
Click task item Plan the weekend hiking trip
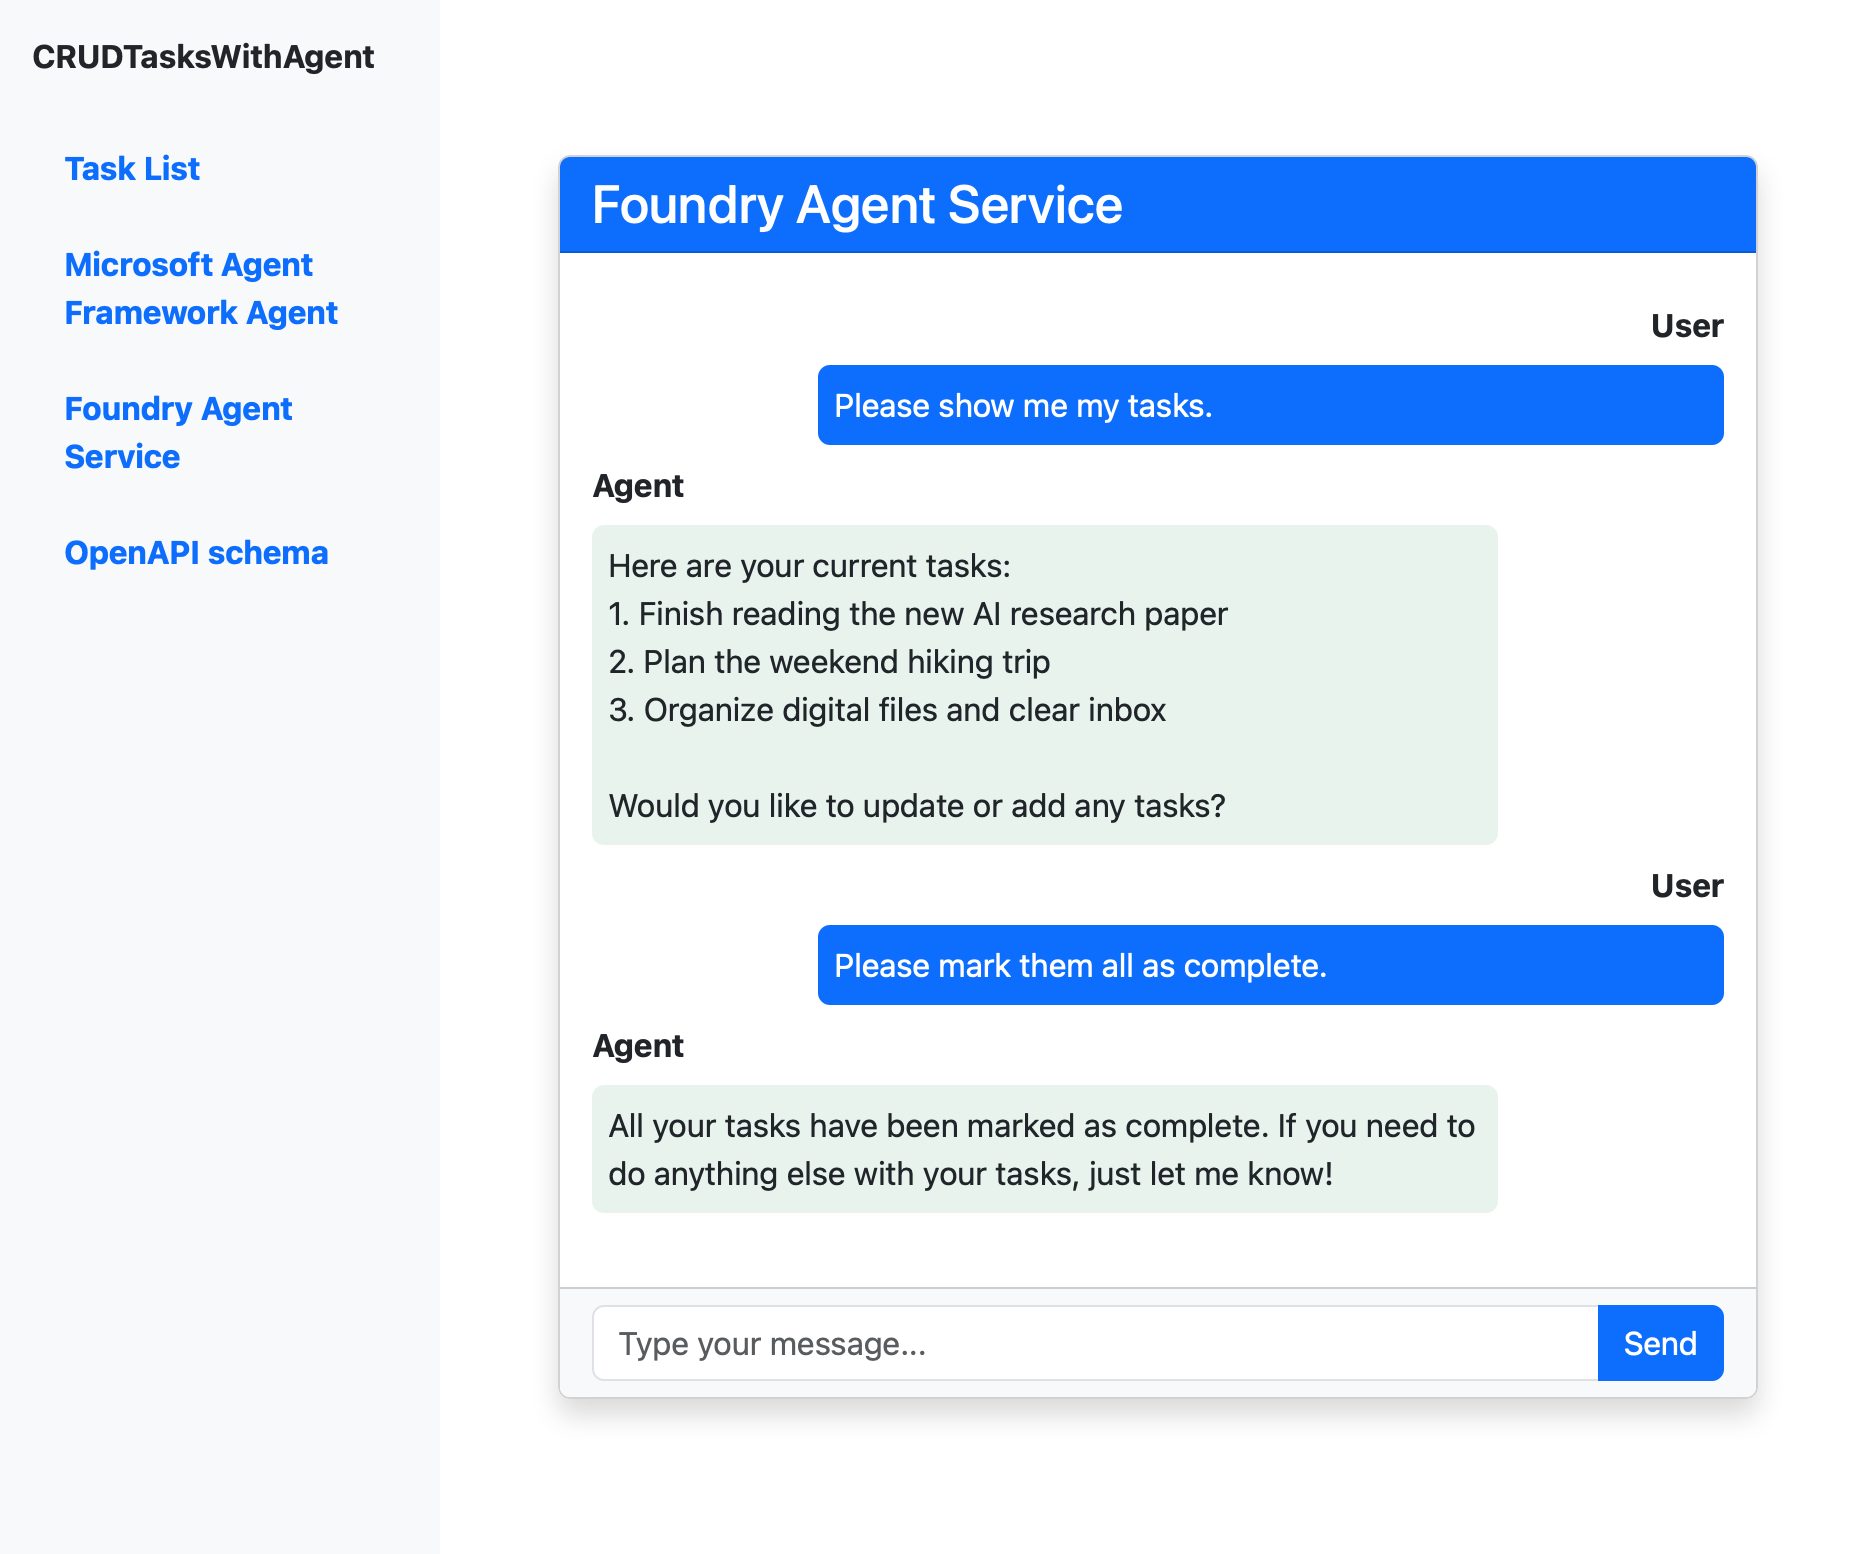click(x=830, y=661)
